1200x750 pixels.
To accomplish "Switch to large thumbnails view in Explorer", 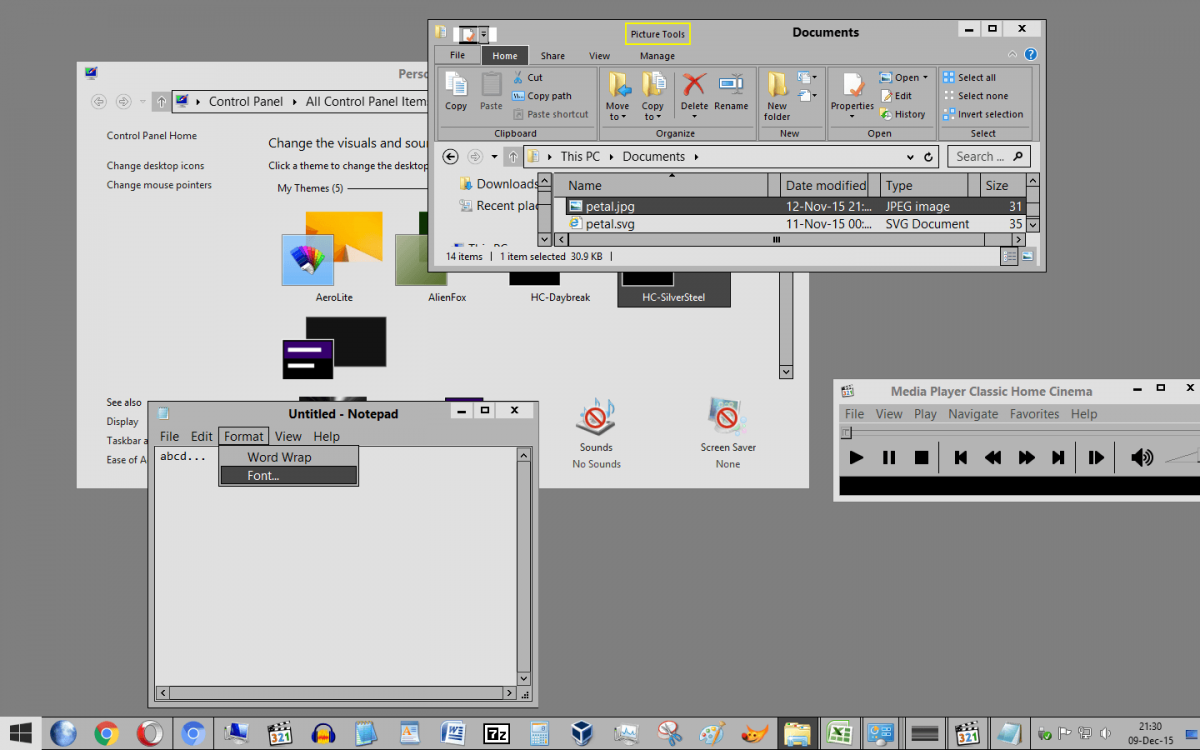I will (1027, 257).
